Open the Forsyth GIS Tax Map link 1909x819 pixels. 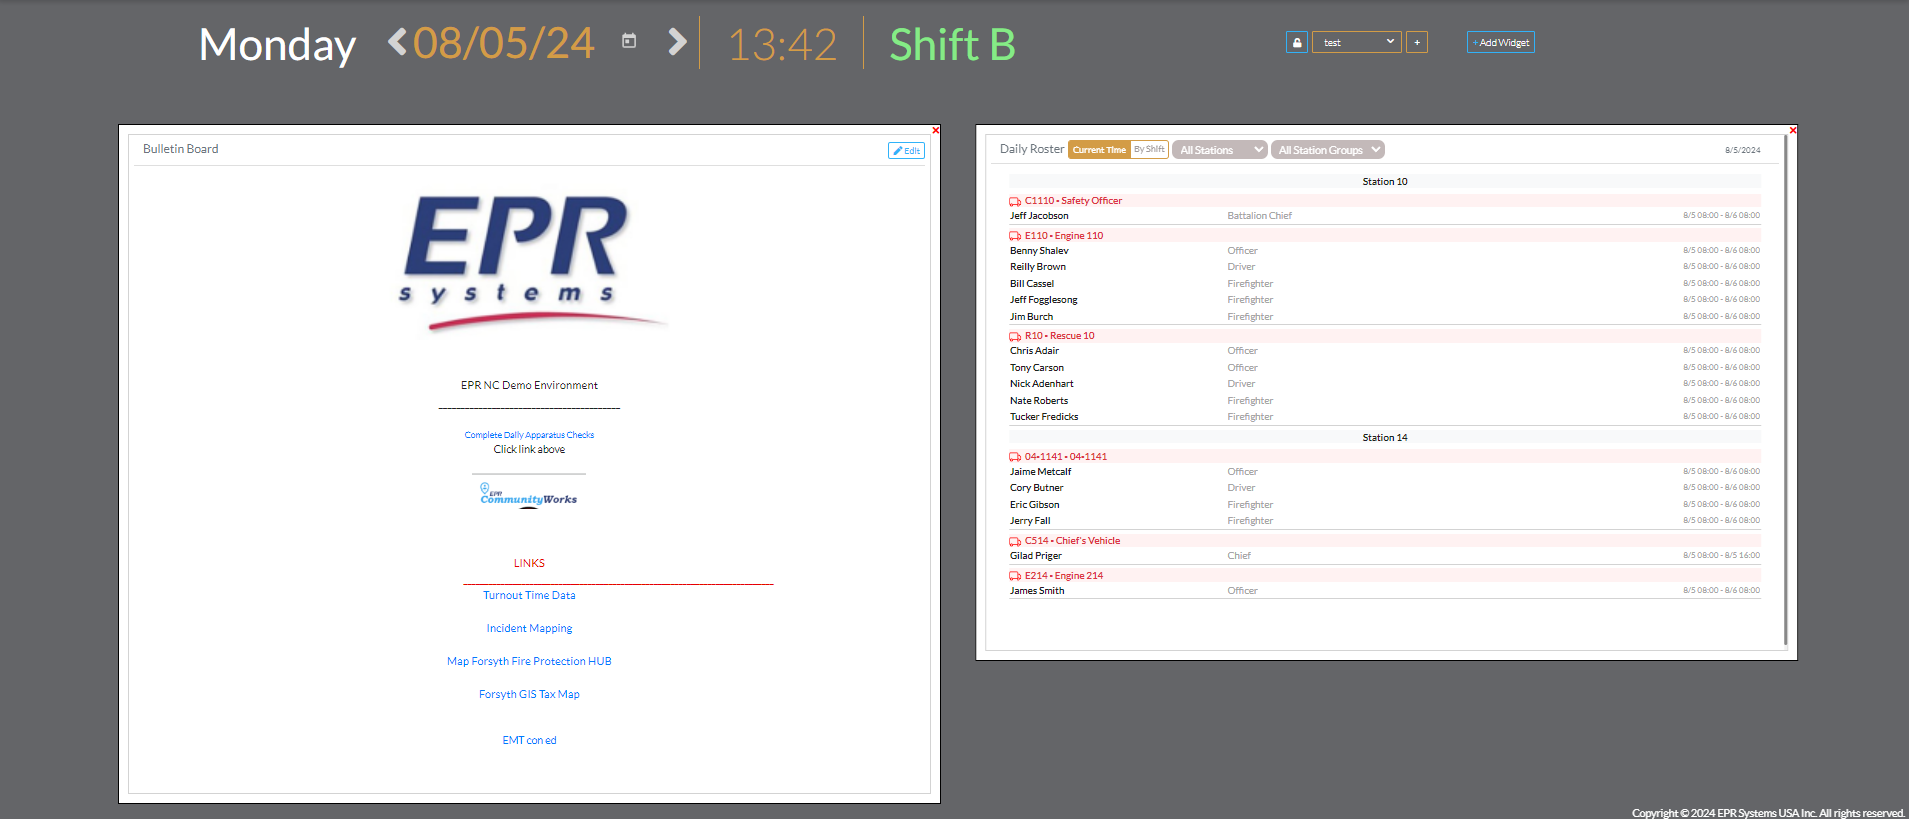coord(529,694)
